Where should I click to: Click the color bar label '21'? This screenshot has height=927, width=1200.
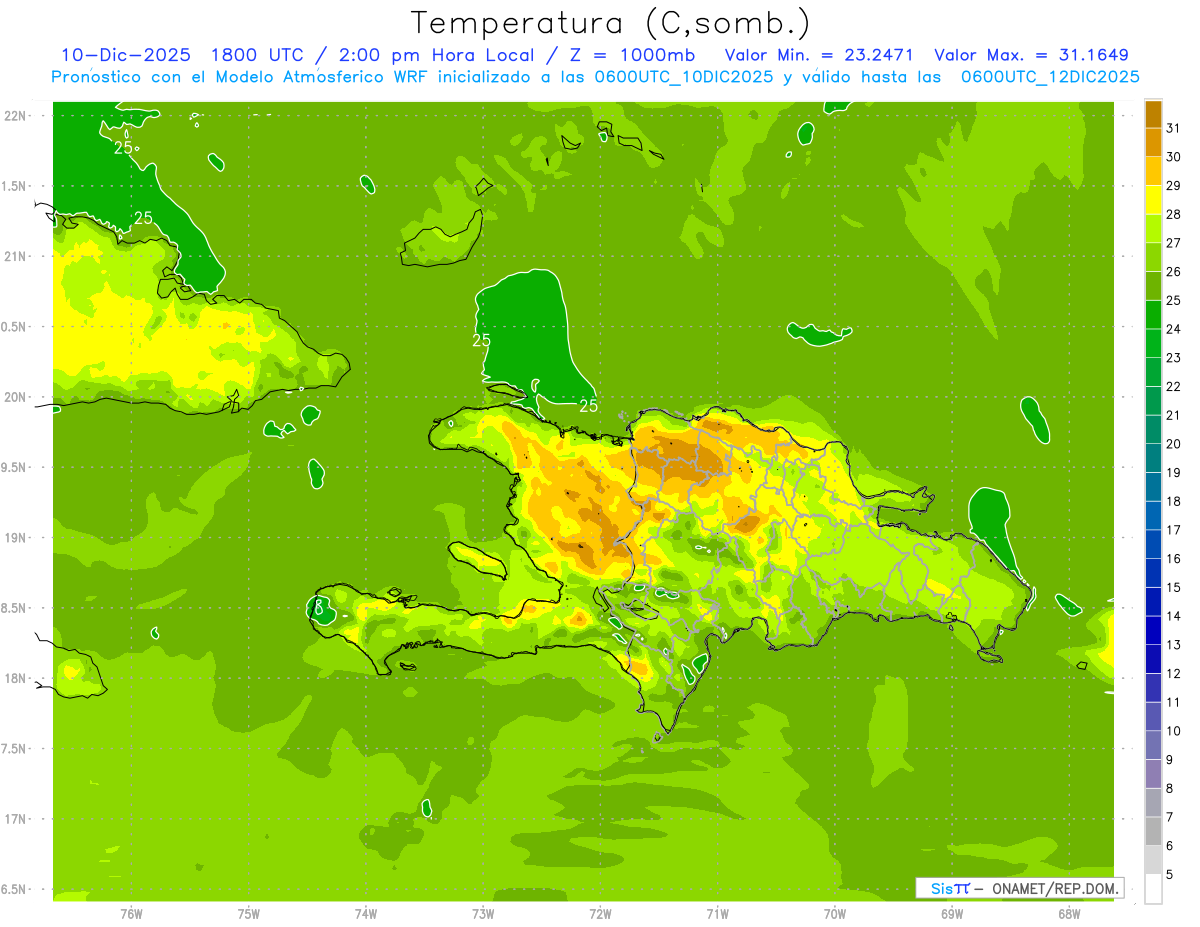1174,415
